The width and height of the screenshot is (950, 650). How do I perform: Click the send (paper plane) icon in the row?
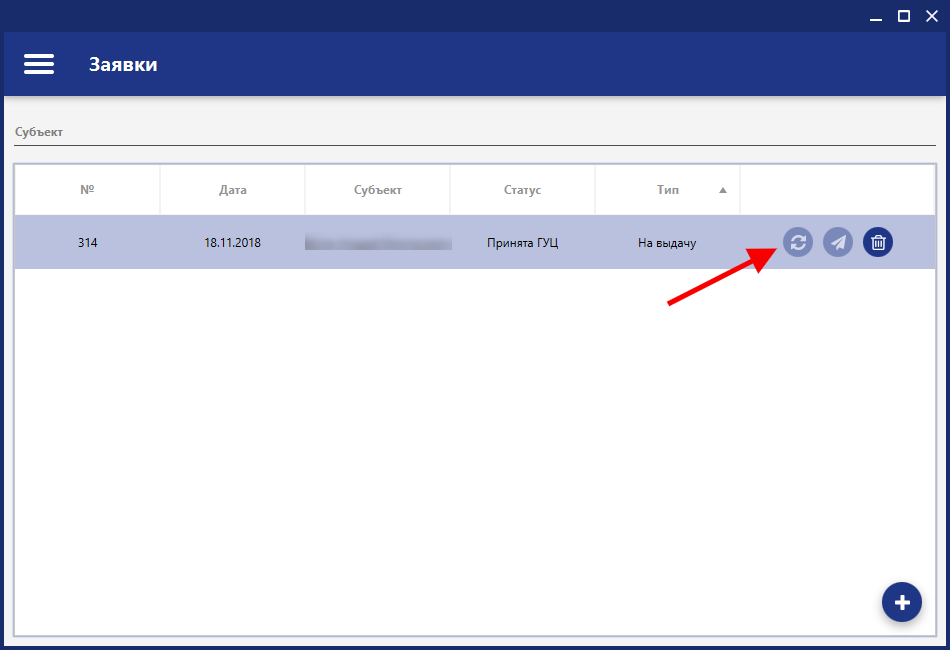(838, 242)
